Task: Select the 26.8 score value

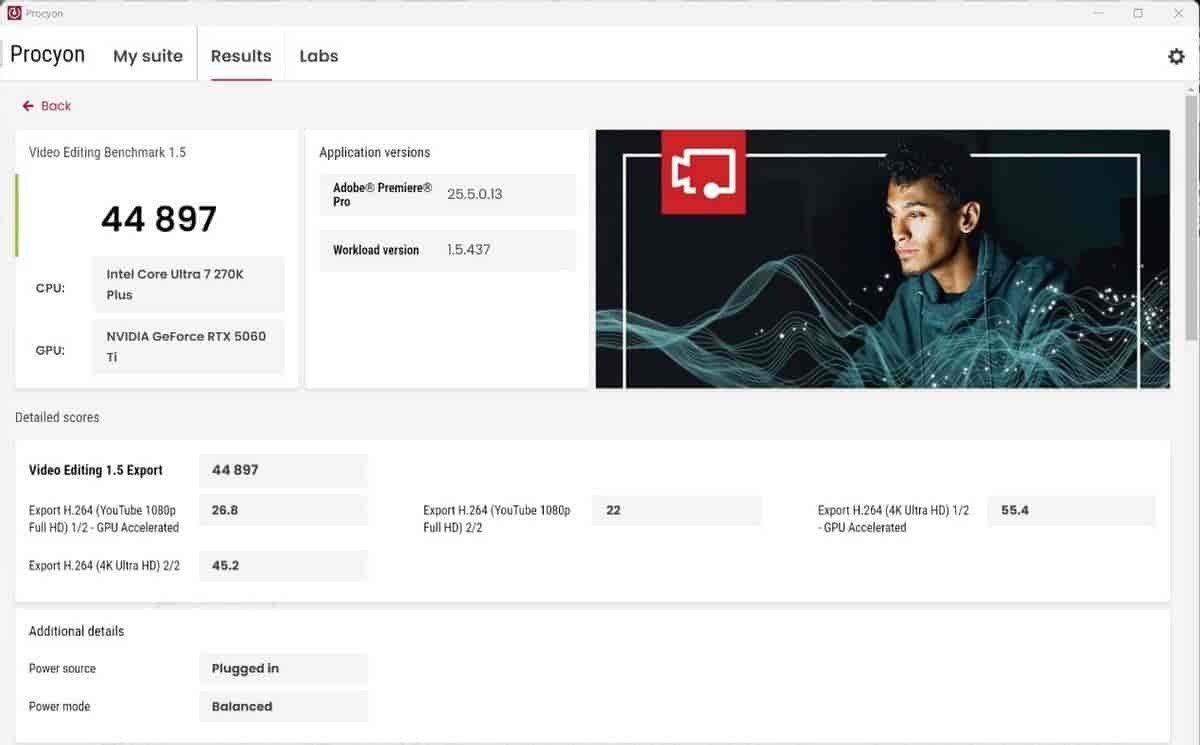Action: tap(283, 510)
